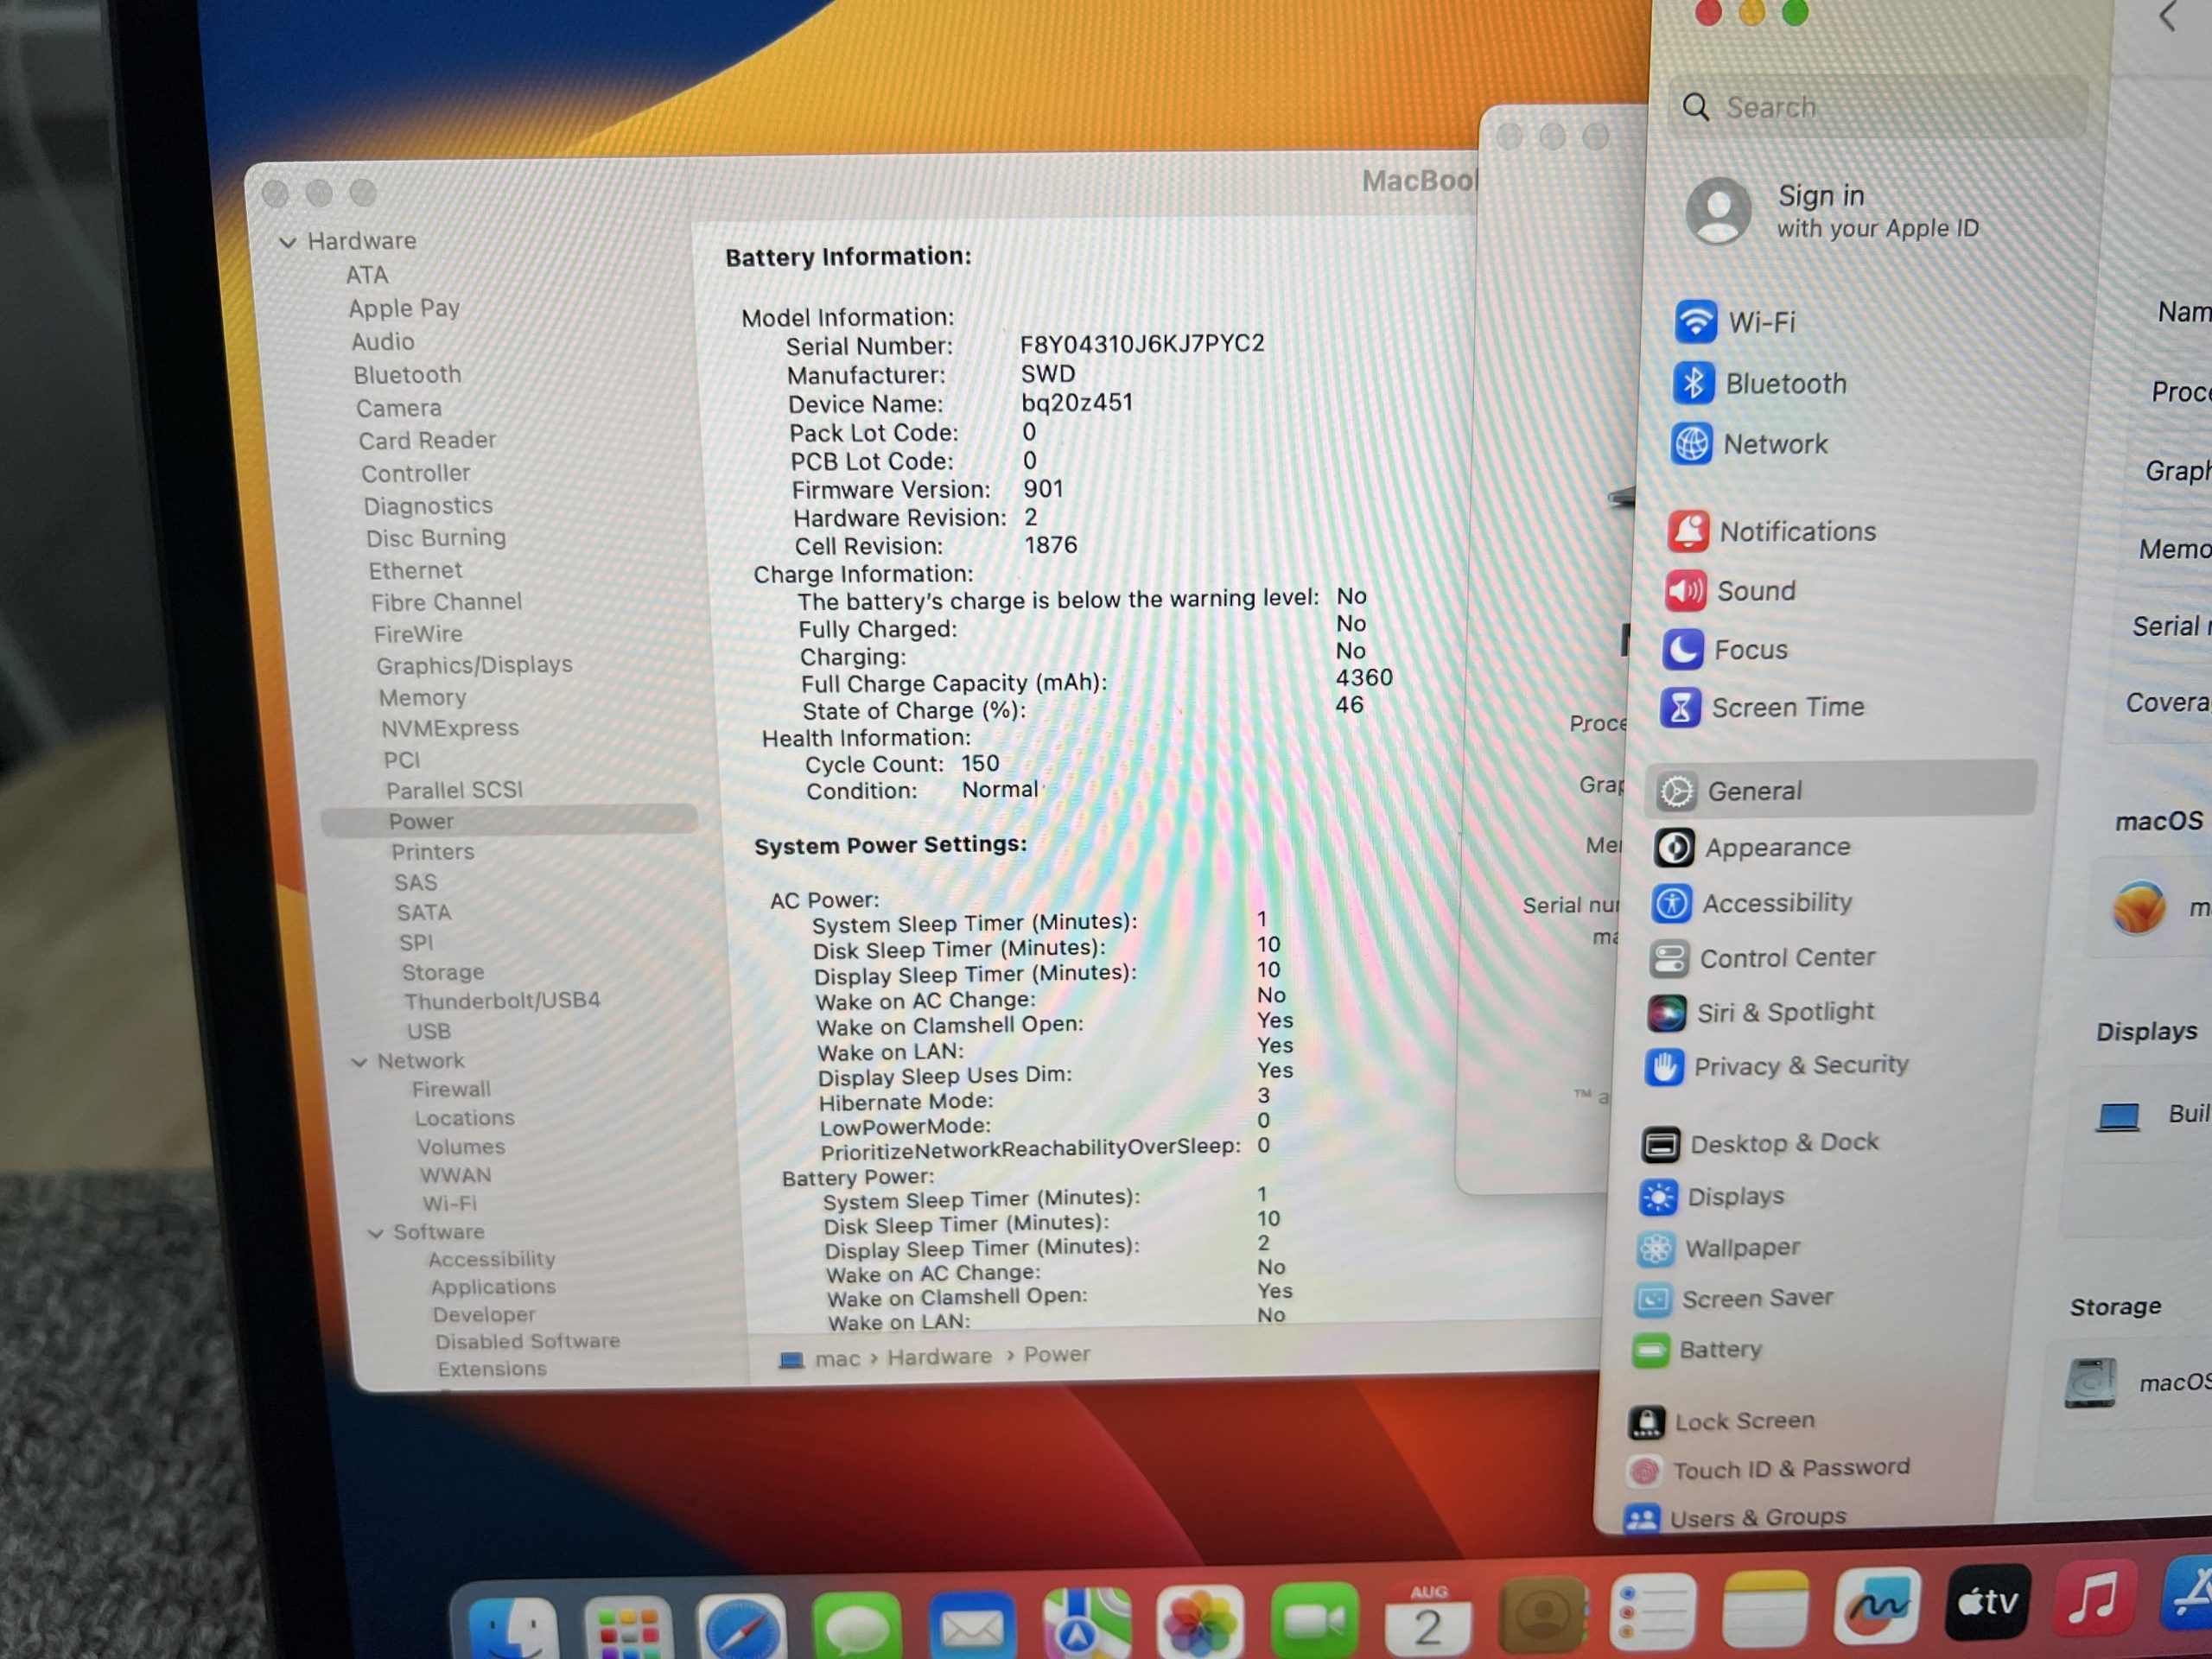Click the Wallpaper icon in settings
This screenshot has width=2212, height=1659.
[x=1656, y=1249]
